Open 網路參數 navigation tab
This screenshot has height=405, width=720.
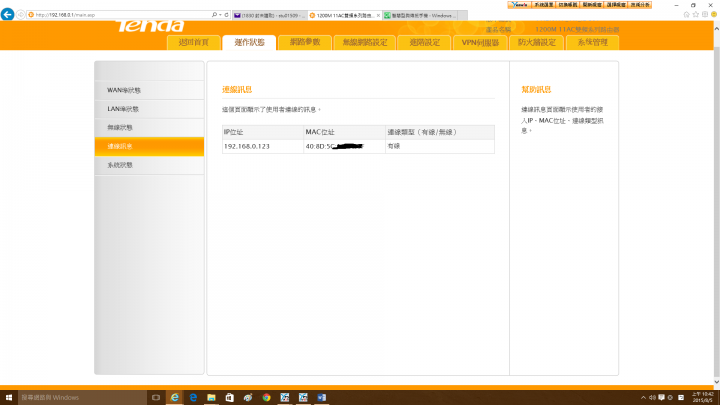pyautogui.click(x=305, y=42)
